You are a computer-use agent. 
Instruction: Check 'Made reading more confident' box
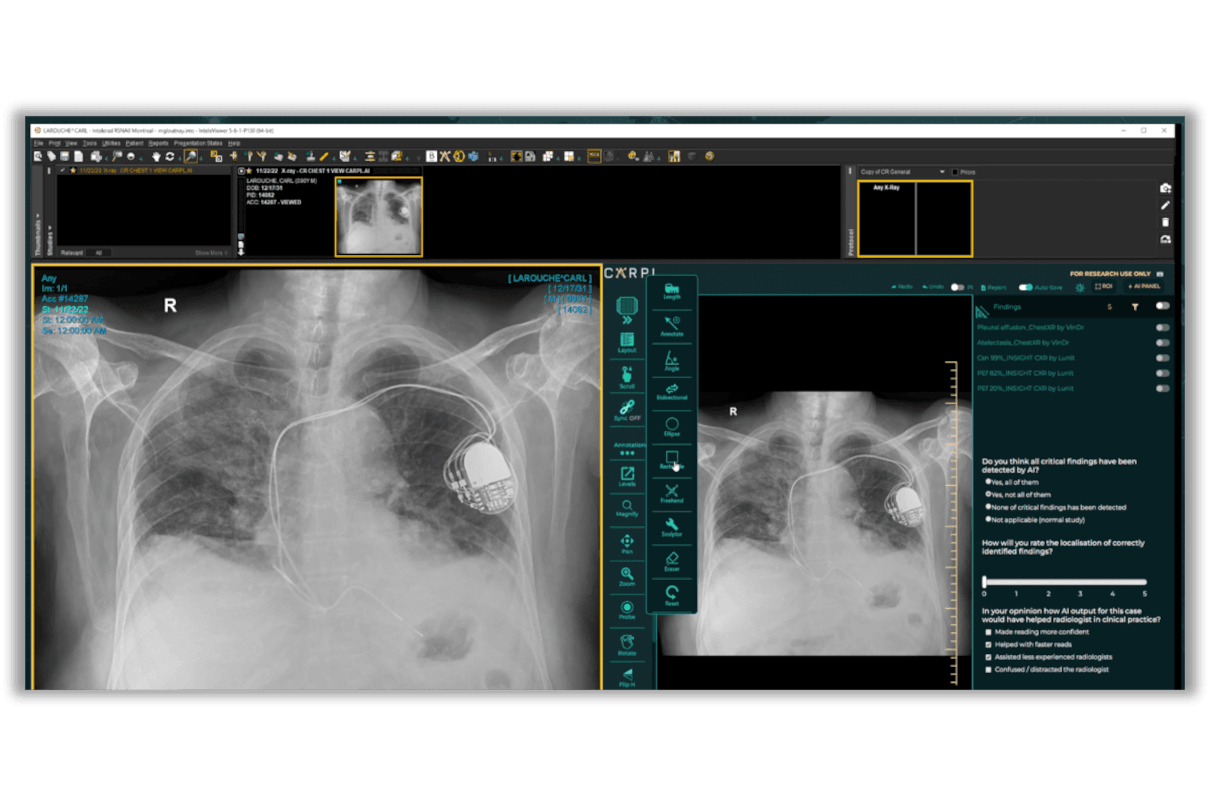989,632
